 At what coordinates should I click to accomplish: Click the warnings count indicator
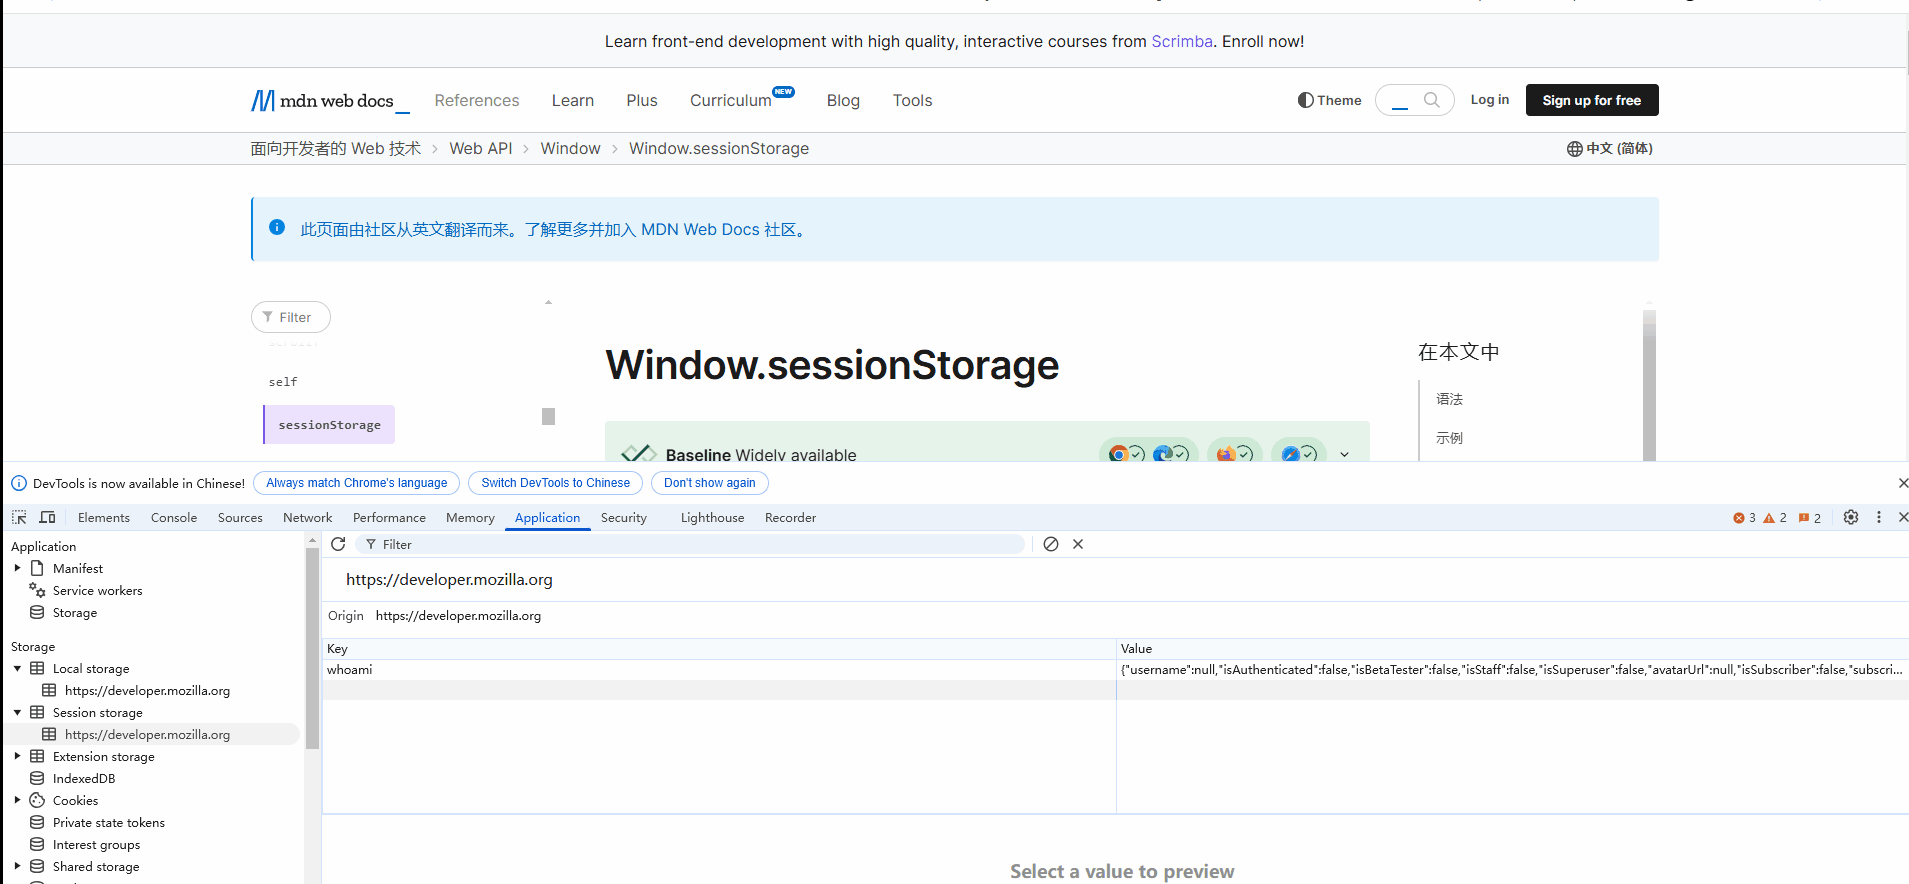tap(1775, 518)
